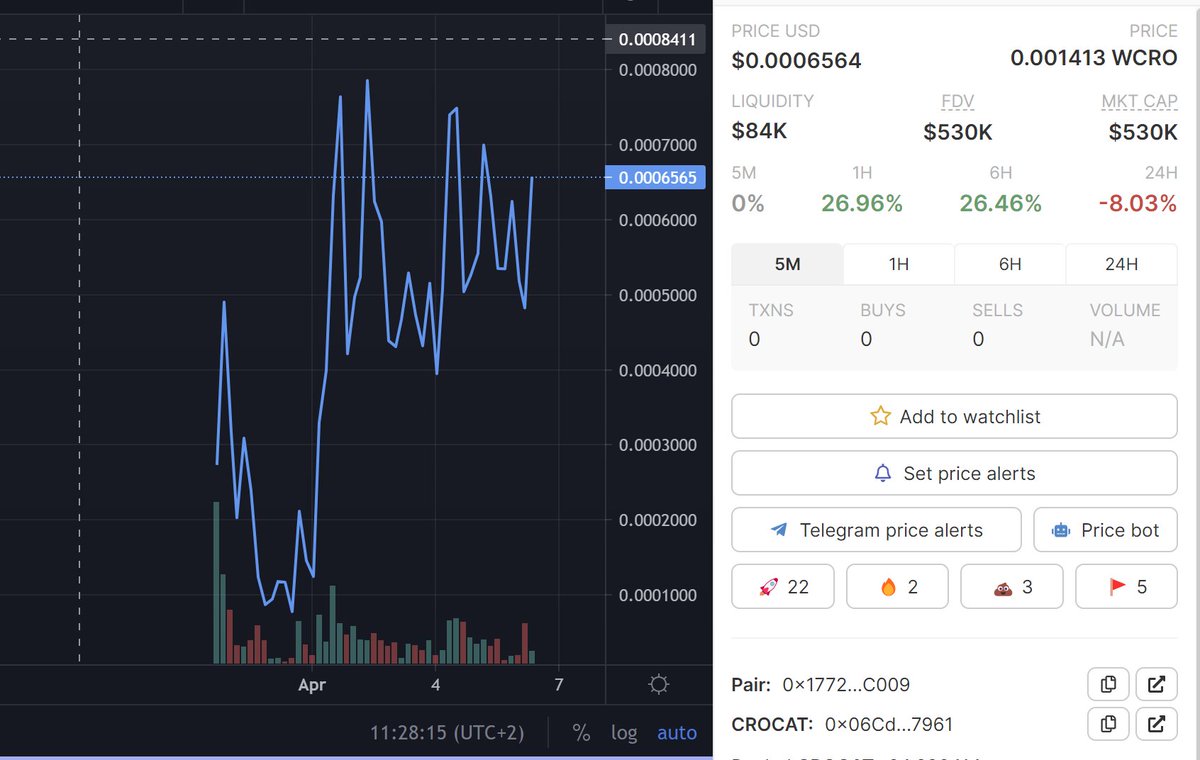Viewport: 1200px width, 760px height.
Task: Click the Apr date axis label
Action: 313,685
